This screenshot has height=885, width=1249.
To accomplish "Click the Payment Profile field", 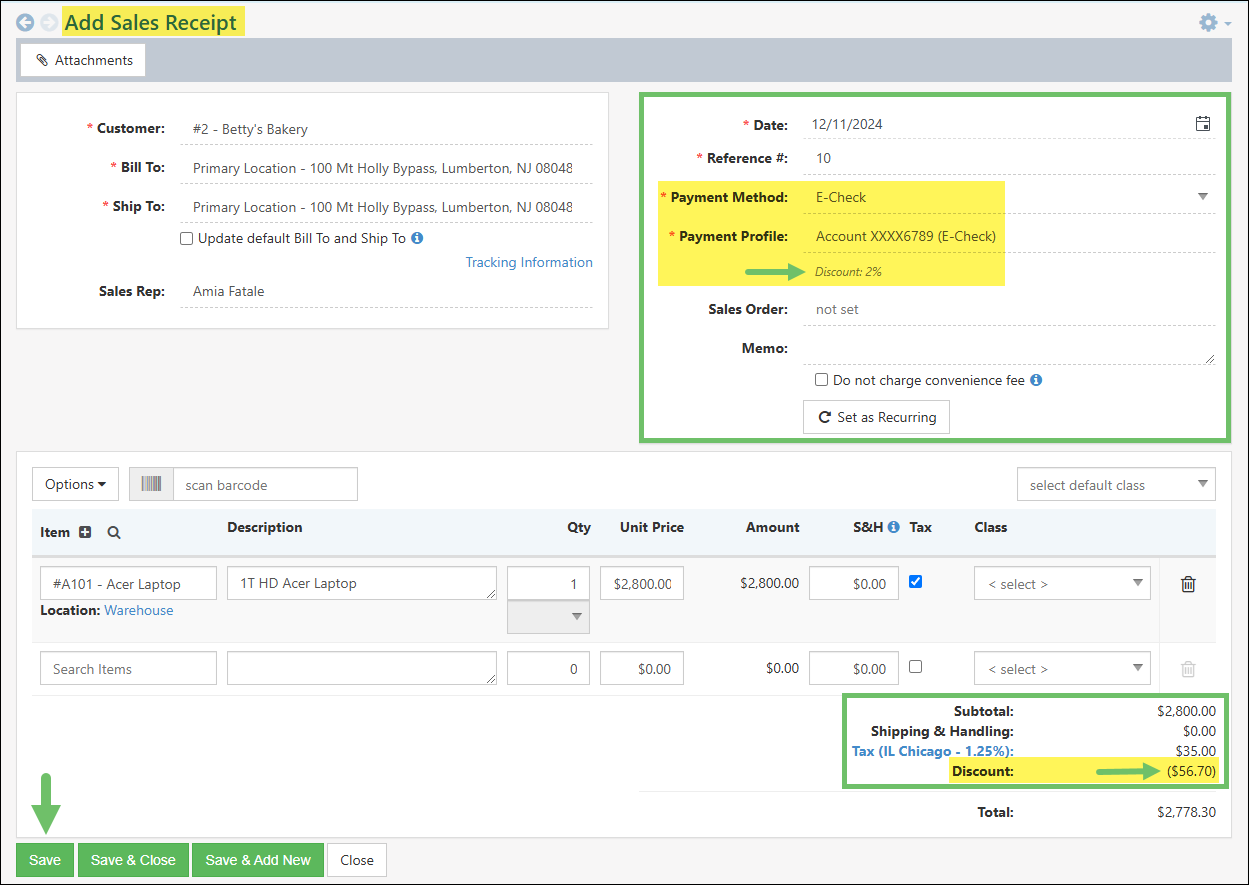I will [x=1009, y=236].
